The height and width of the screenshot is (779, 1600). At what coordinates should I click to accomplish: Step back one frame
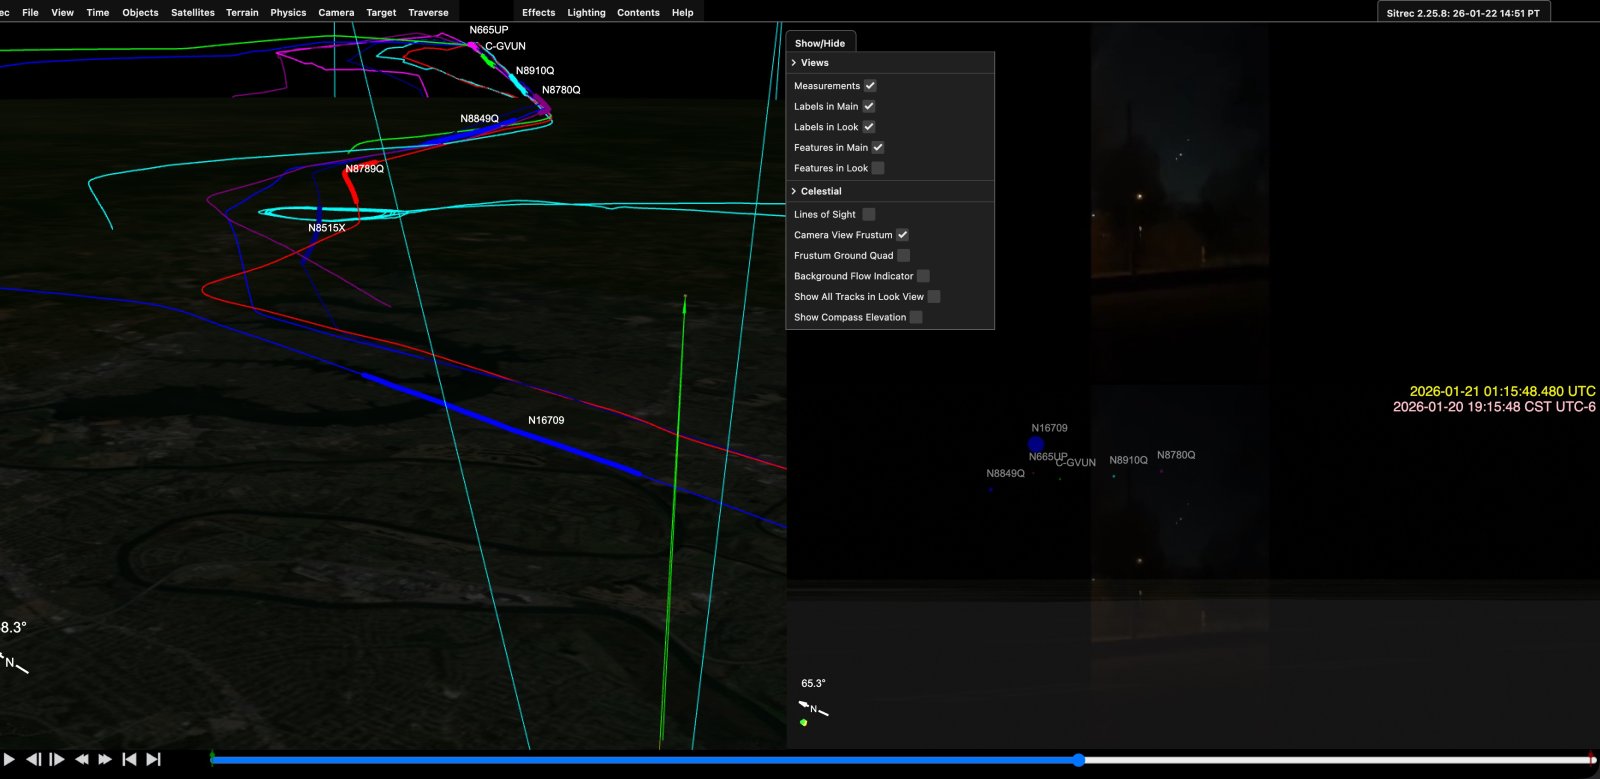[33, 760]
